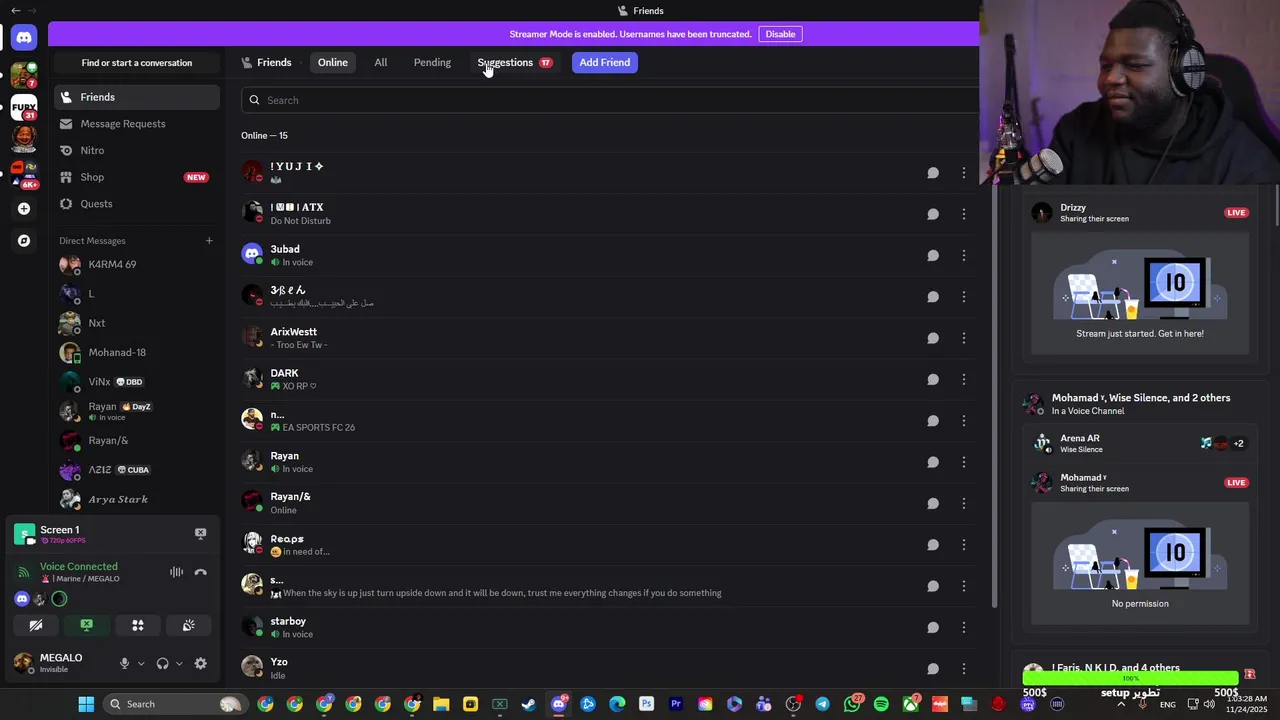
Task: Expand headphone output options chevron
Action: click(179, 663)
